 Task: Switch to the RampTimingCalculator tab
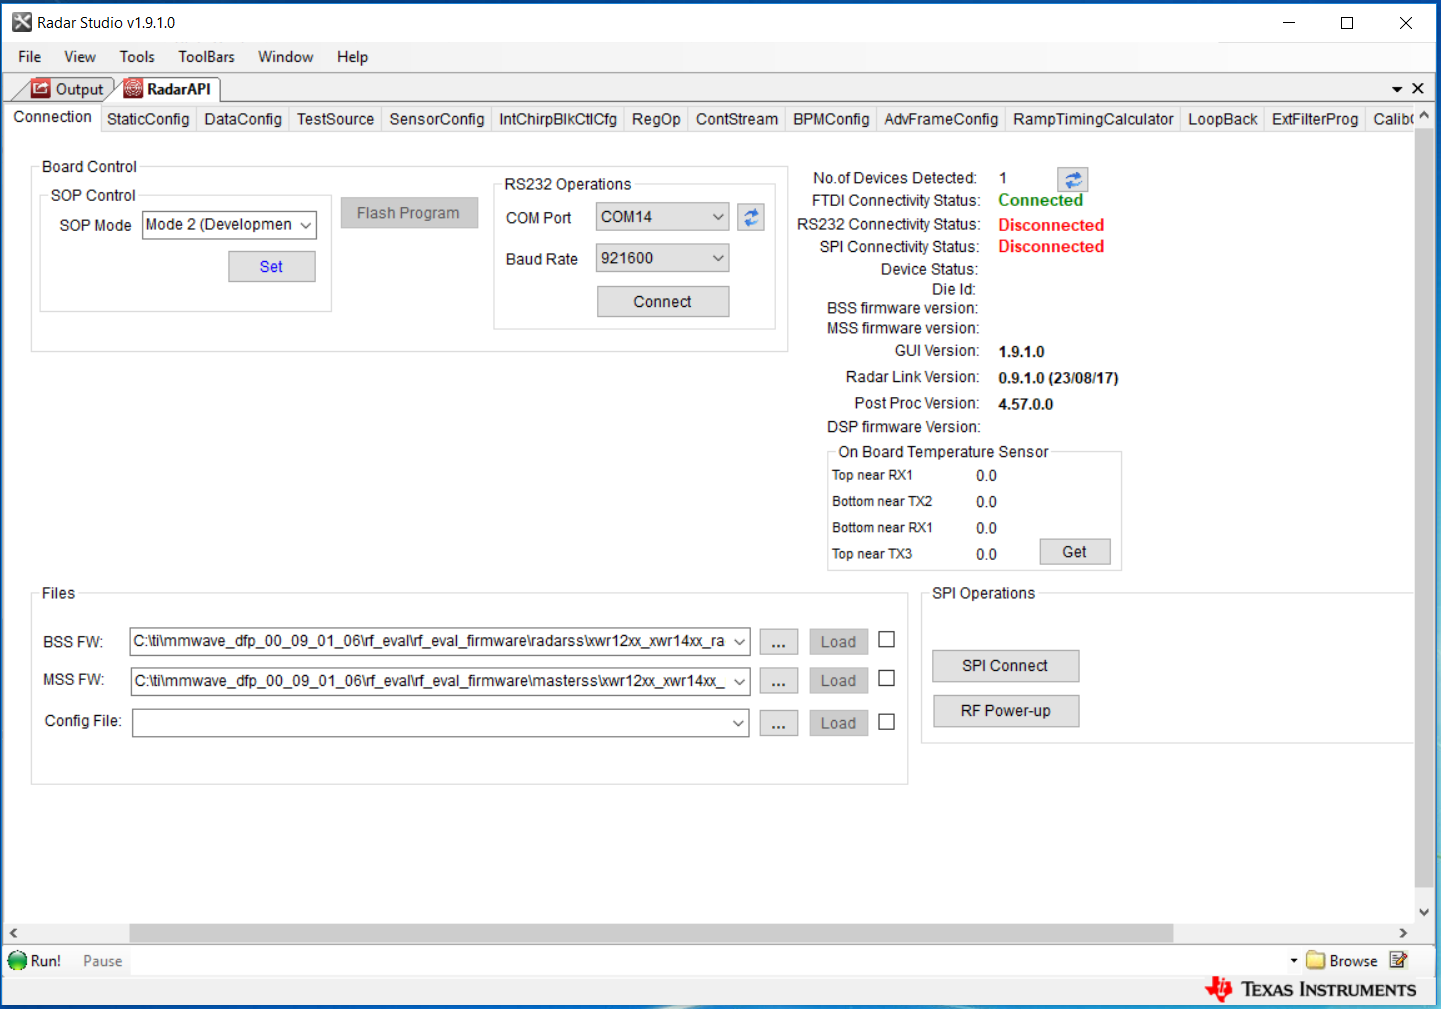pyautogui.click(x=1093, y=119)
